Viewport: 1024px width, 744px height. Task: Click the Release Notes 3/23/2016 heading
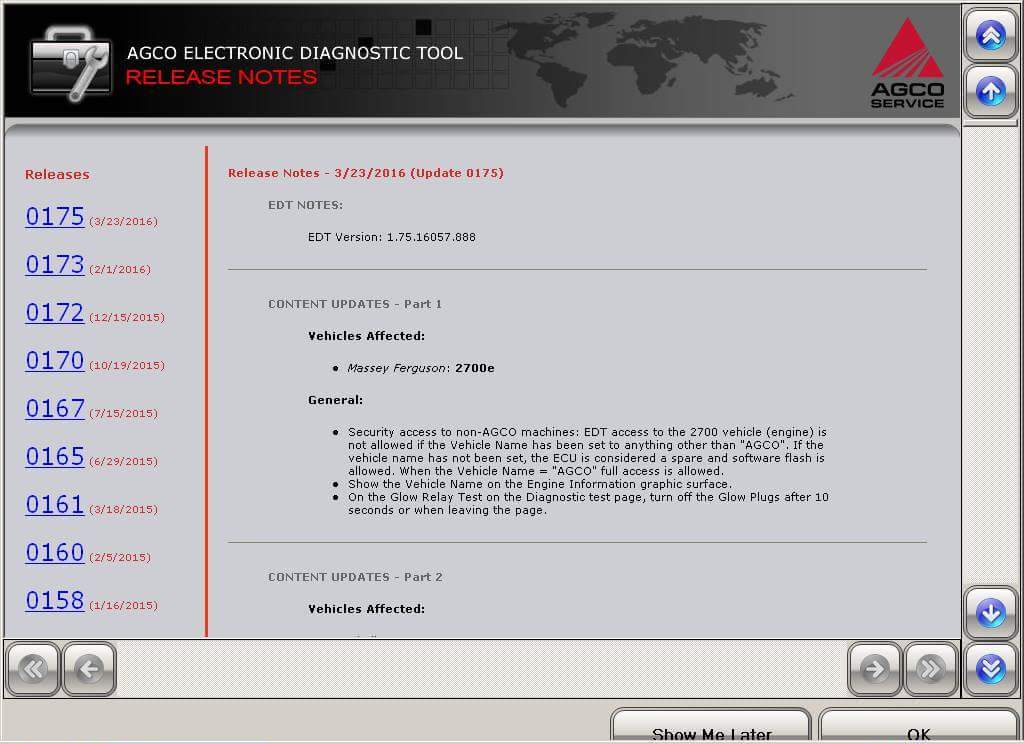pyautogui.click(x=366, y=173)
